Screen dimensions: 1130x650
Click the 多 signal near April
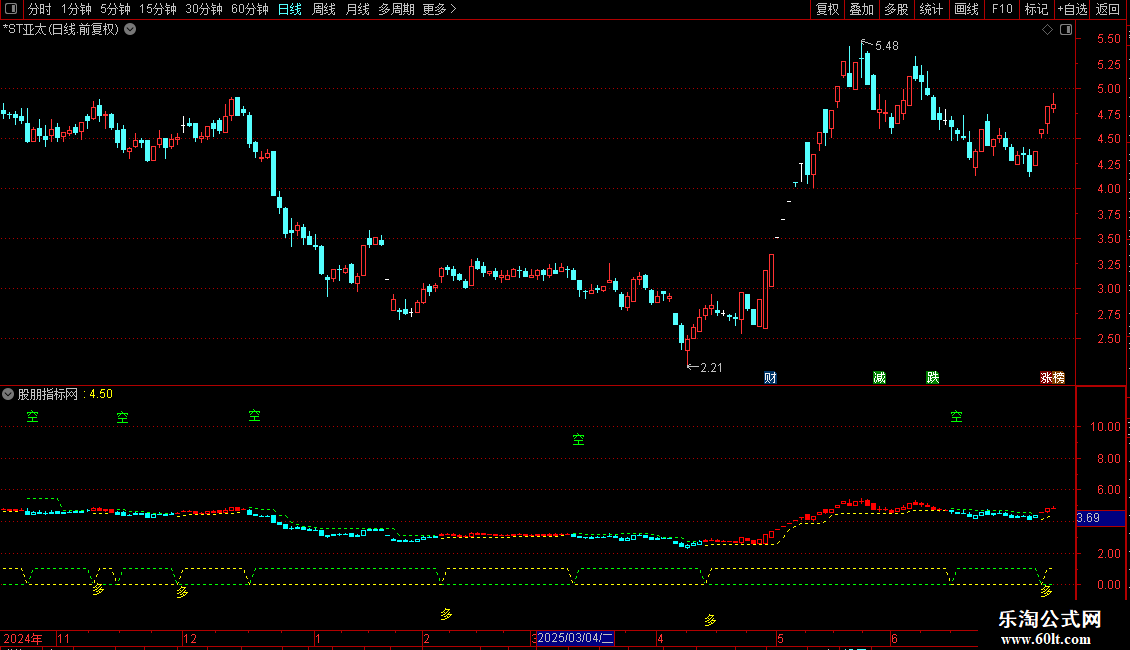pos(711,620)
